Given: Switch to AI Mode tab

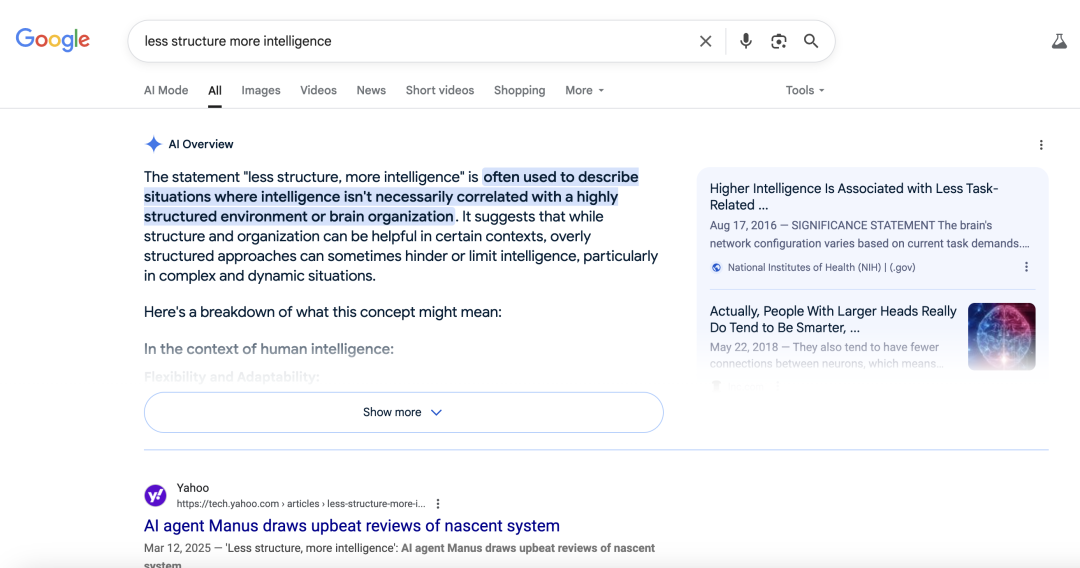Looking at the screenshot, I should point(166,90).
